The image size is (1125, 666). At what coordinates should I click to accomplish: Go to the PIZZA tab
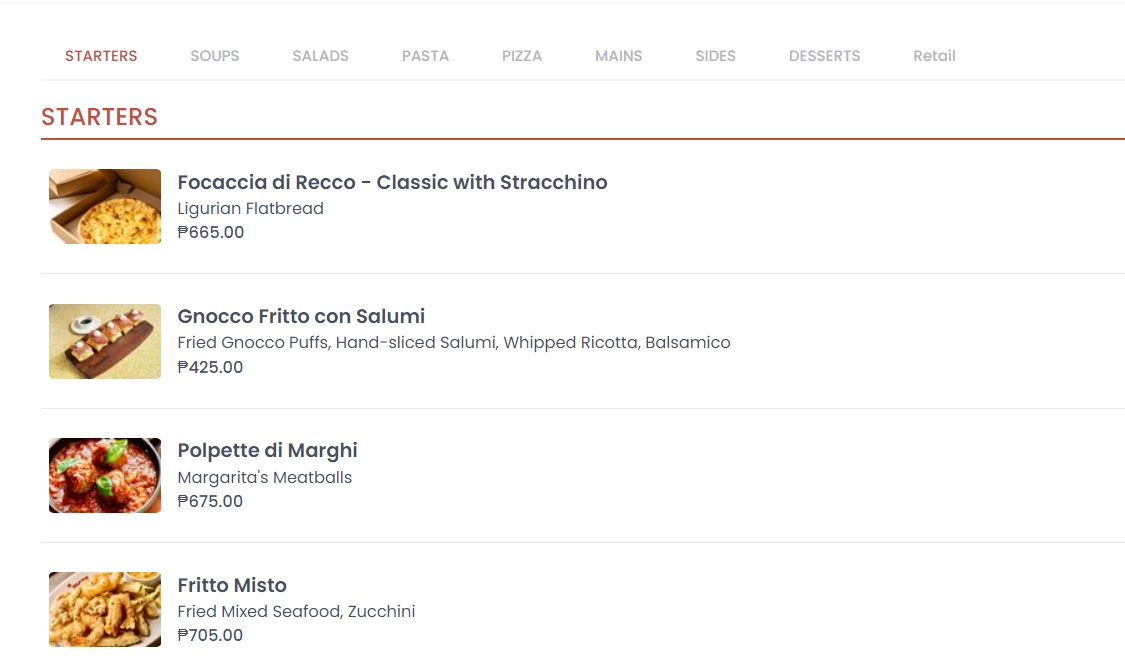(522, 56)
